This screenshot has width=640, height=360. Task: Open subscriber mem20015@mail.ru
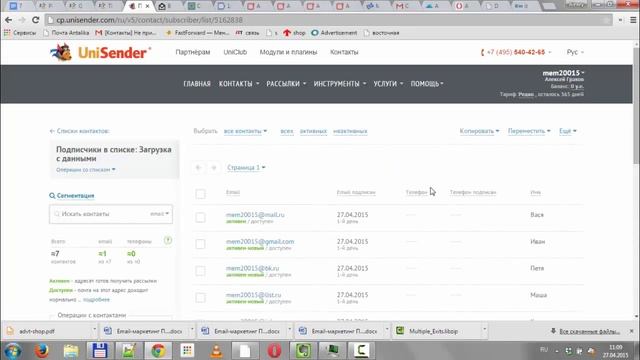255,215
